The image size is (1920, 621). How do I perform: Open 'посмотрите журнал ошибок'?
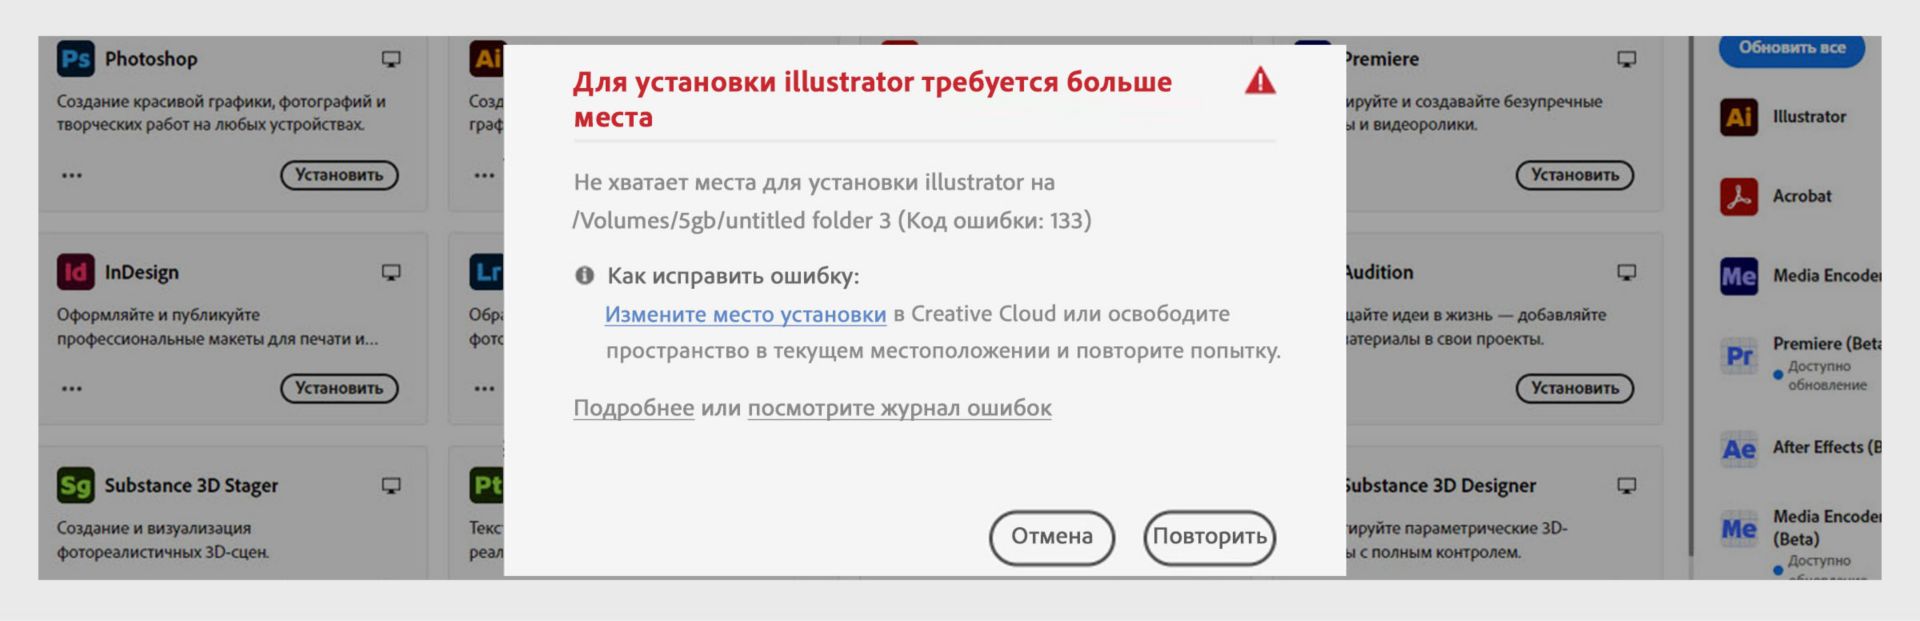click(898, 407)
